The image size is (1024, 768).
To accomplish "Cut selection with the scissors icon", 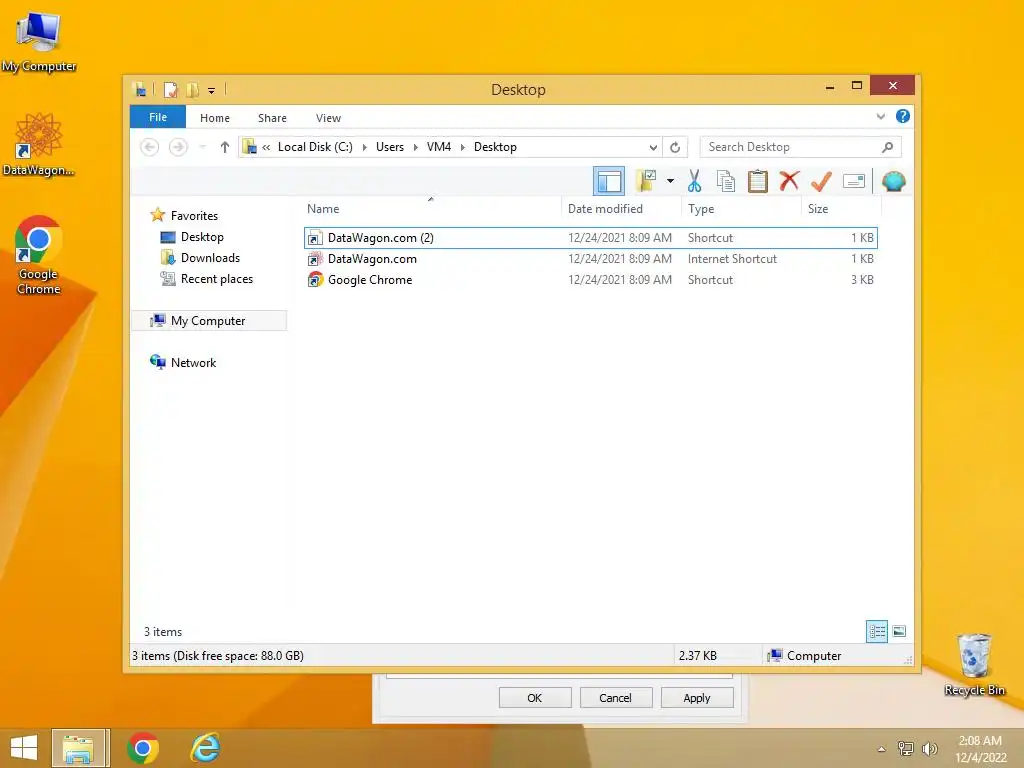I will click(x=694, y=181).
